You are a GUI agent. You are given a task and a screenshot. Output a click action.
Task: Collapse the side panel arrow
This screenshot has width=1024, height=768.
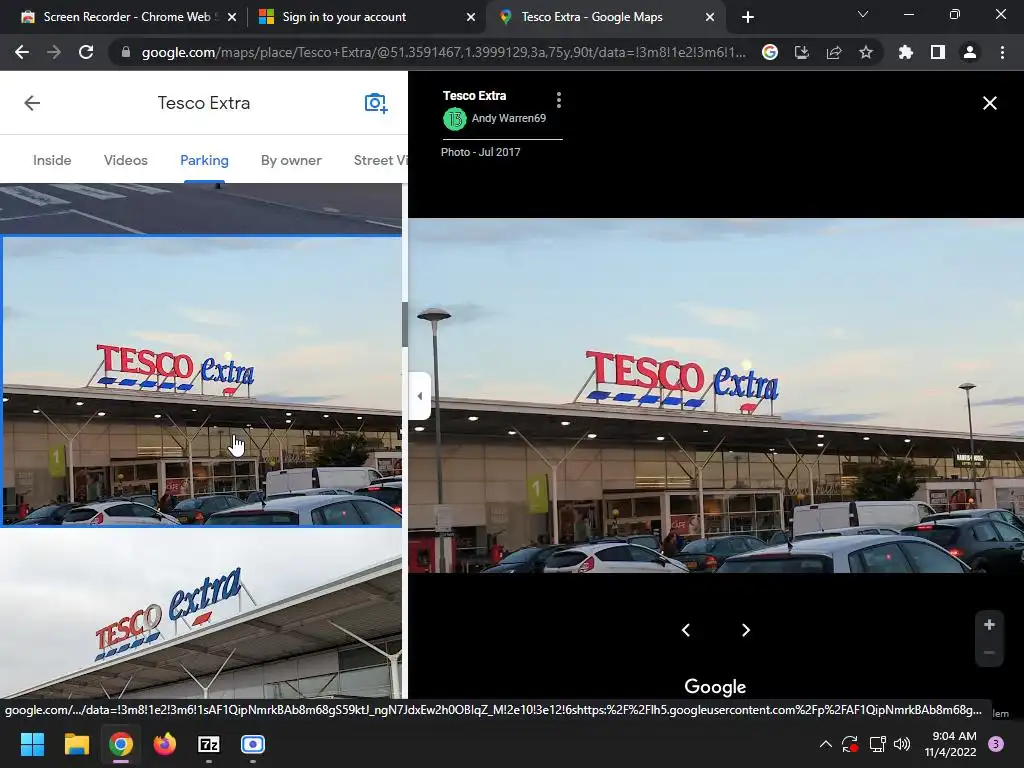pos(419,396)
